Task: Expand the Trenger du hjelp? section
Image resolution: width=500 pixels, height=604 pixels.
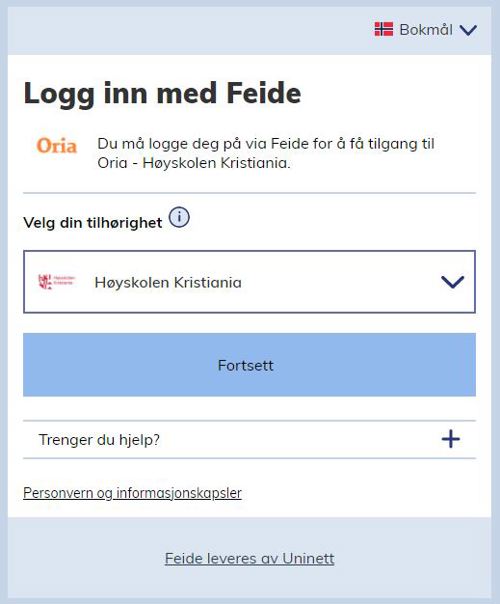Action: pyautogui.click(x=249, y=440)
